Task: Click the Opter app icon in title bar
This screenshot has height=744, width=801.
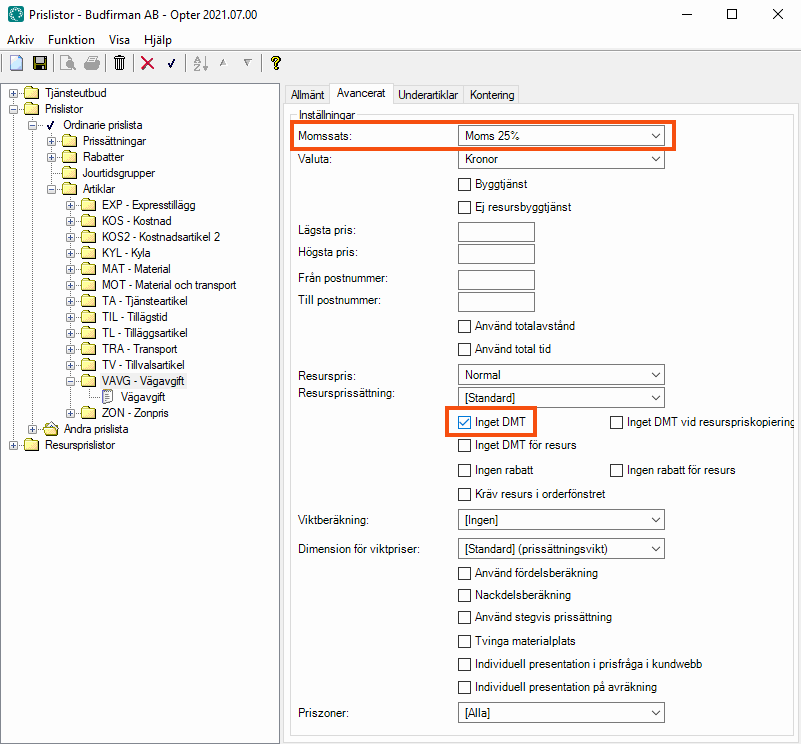Action: (x=16, y=14)
